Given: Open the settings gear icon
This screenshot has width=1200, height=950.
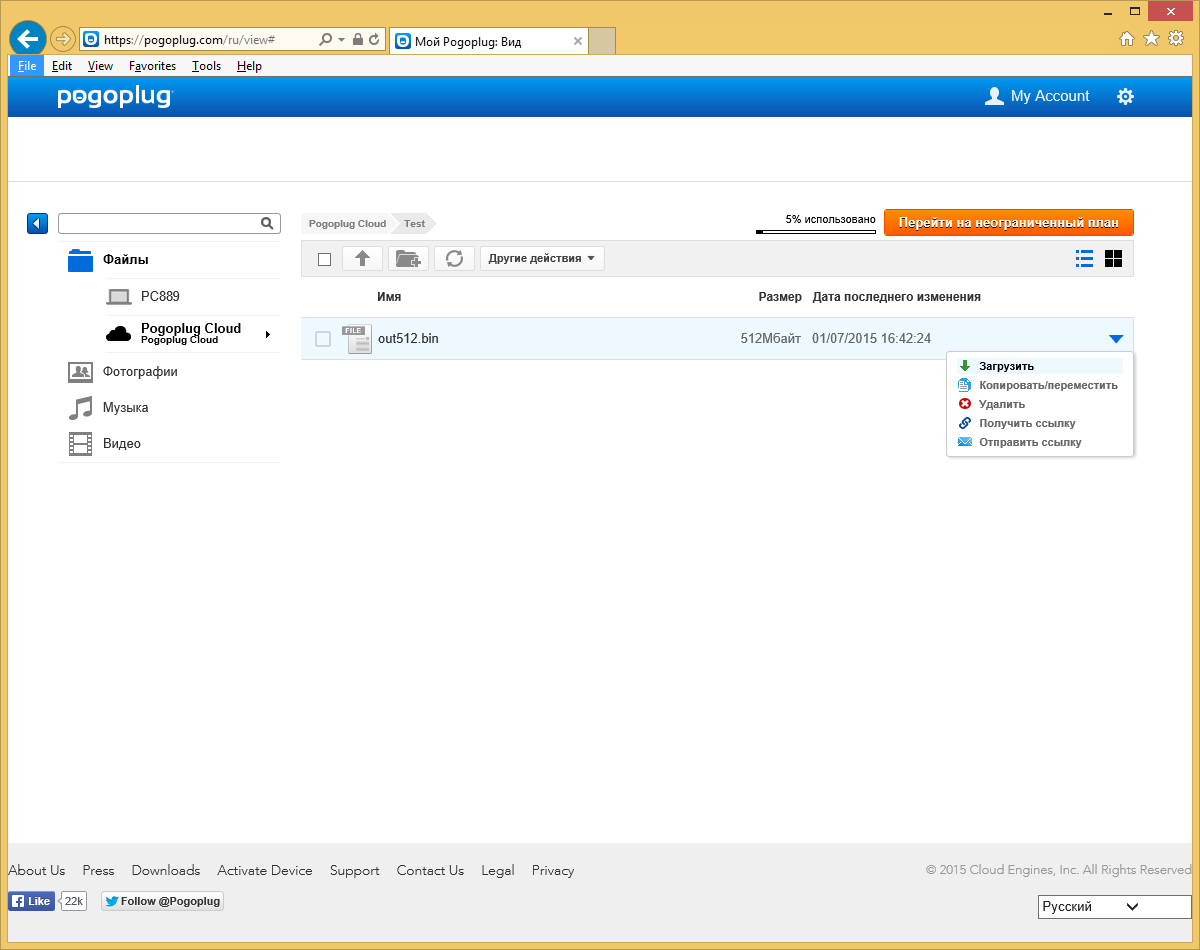Looking at the screenshot, I should tap(1125, 96).
